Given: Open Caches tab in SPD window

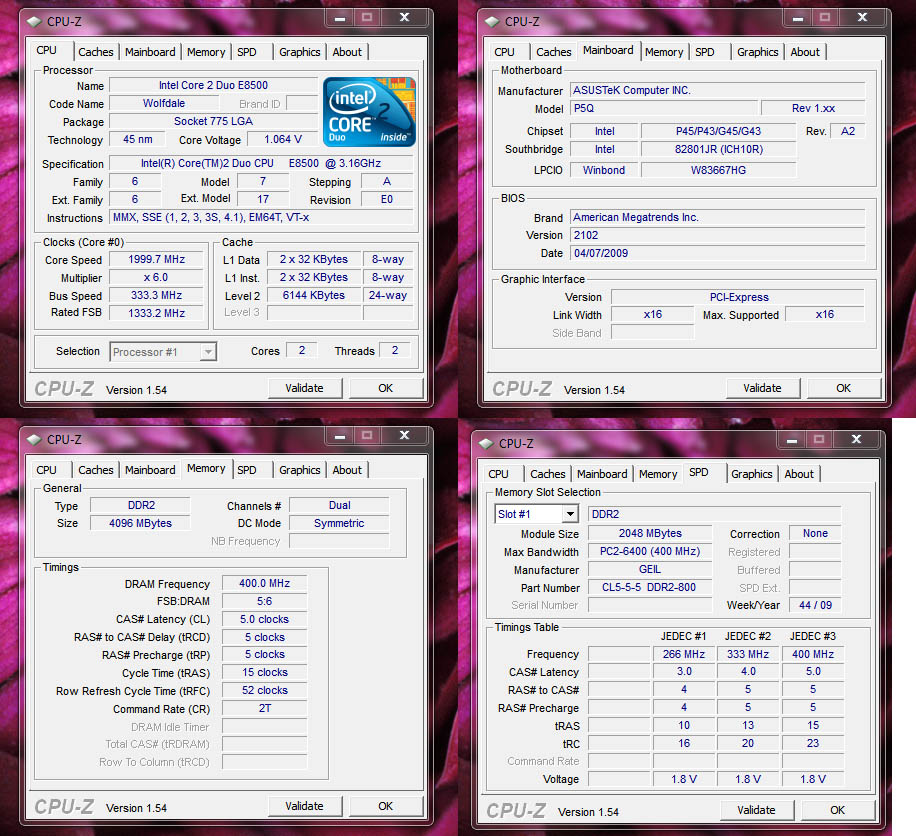Looking at the screenshot, I should (547, 474).
